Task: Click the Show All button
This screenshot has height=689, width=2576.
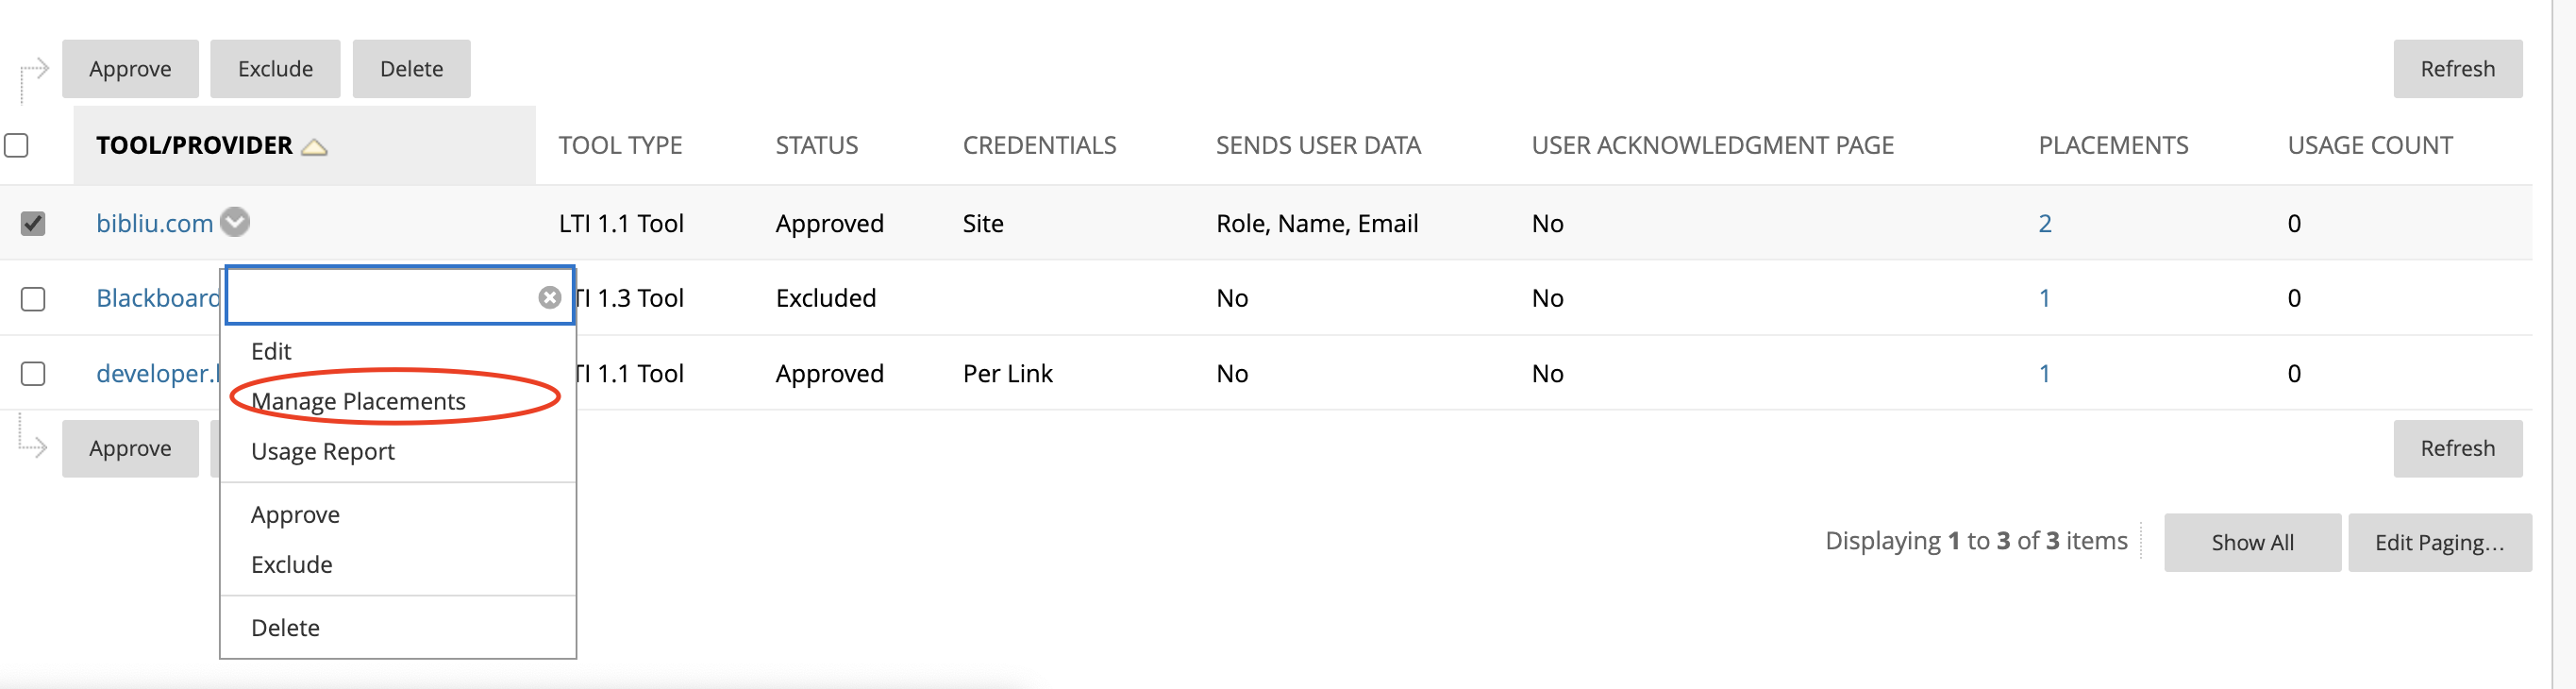Action: 2251,542
